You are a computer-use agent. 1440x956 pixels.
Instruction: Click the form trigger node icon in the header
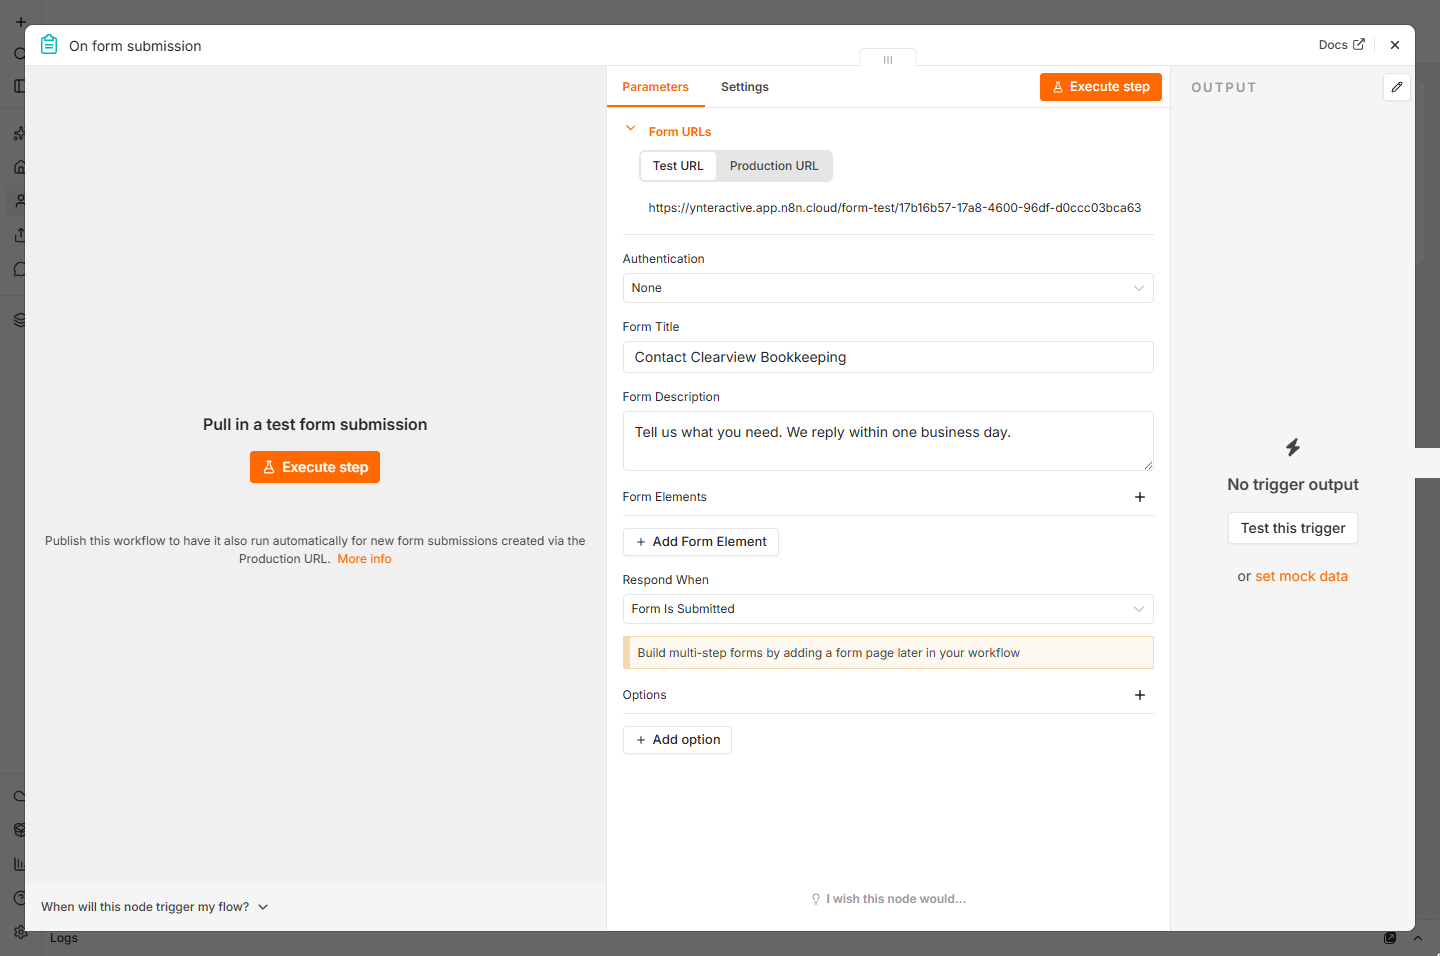click(x=49, y=45)
